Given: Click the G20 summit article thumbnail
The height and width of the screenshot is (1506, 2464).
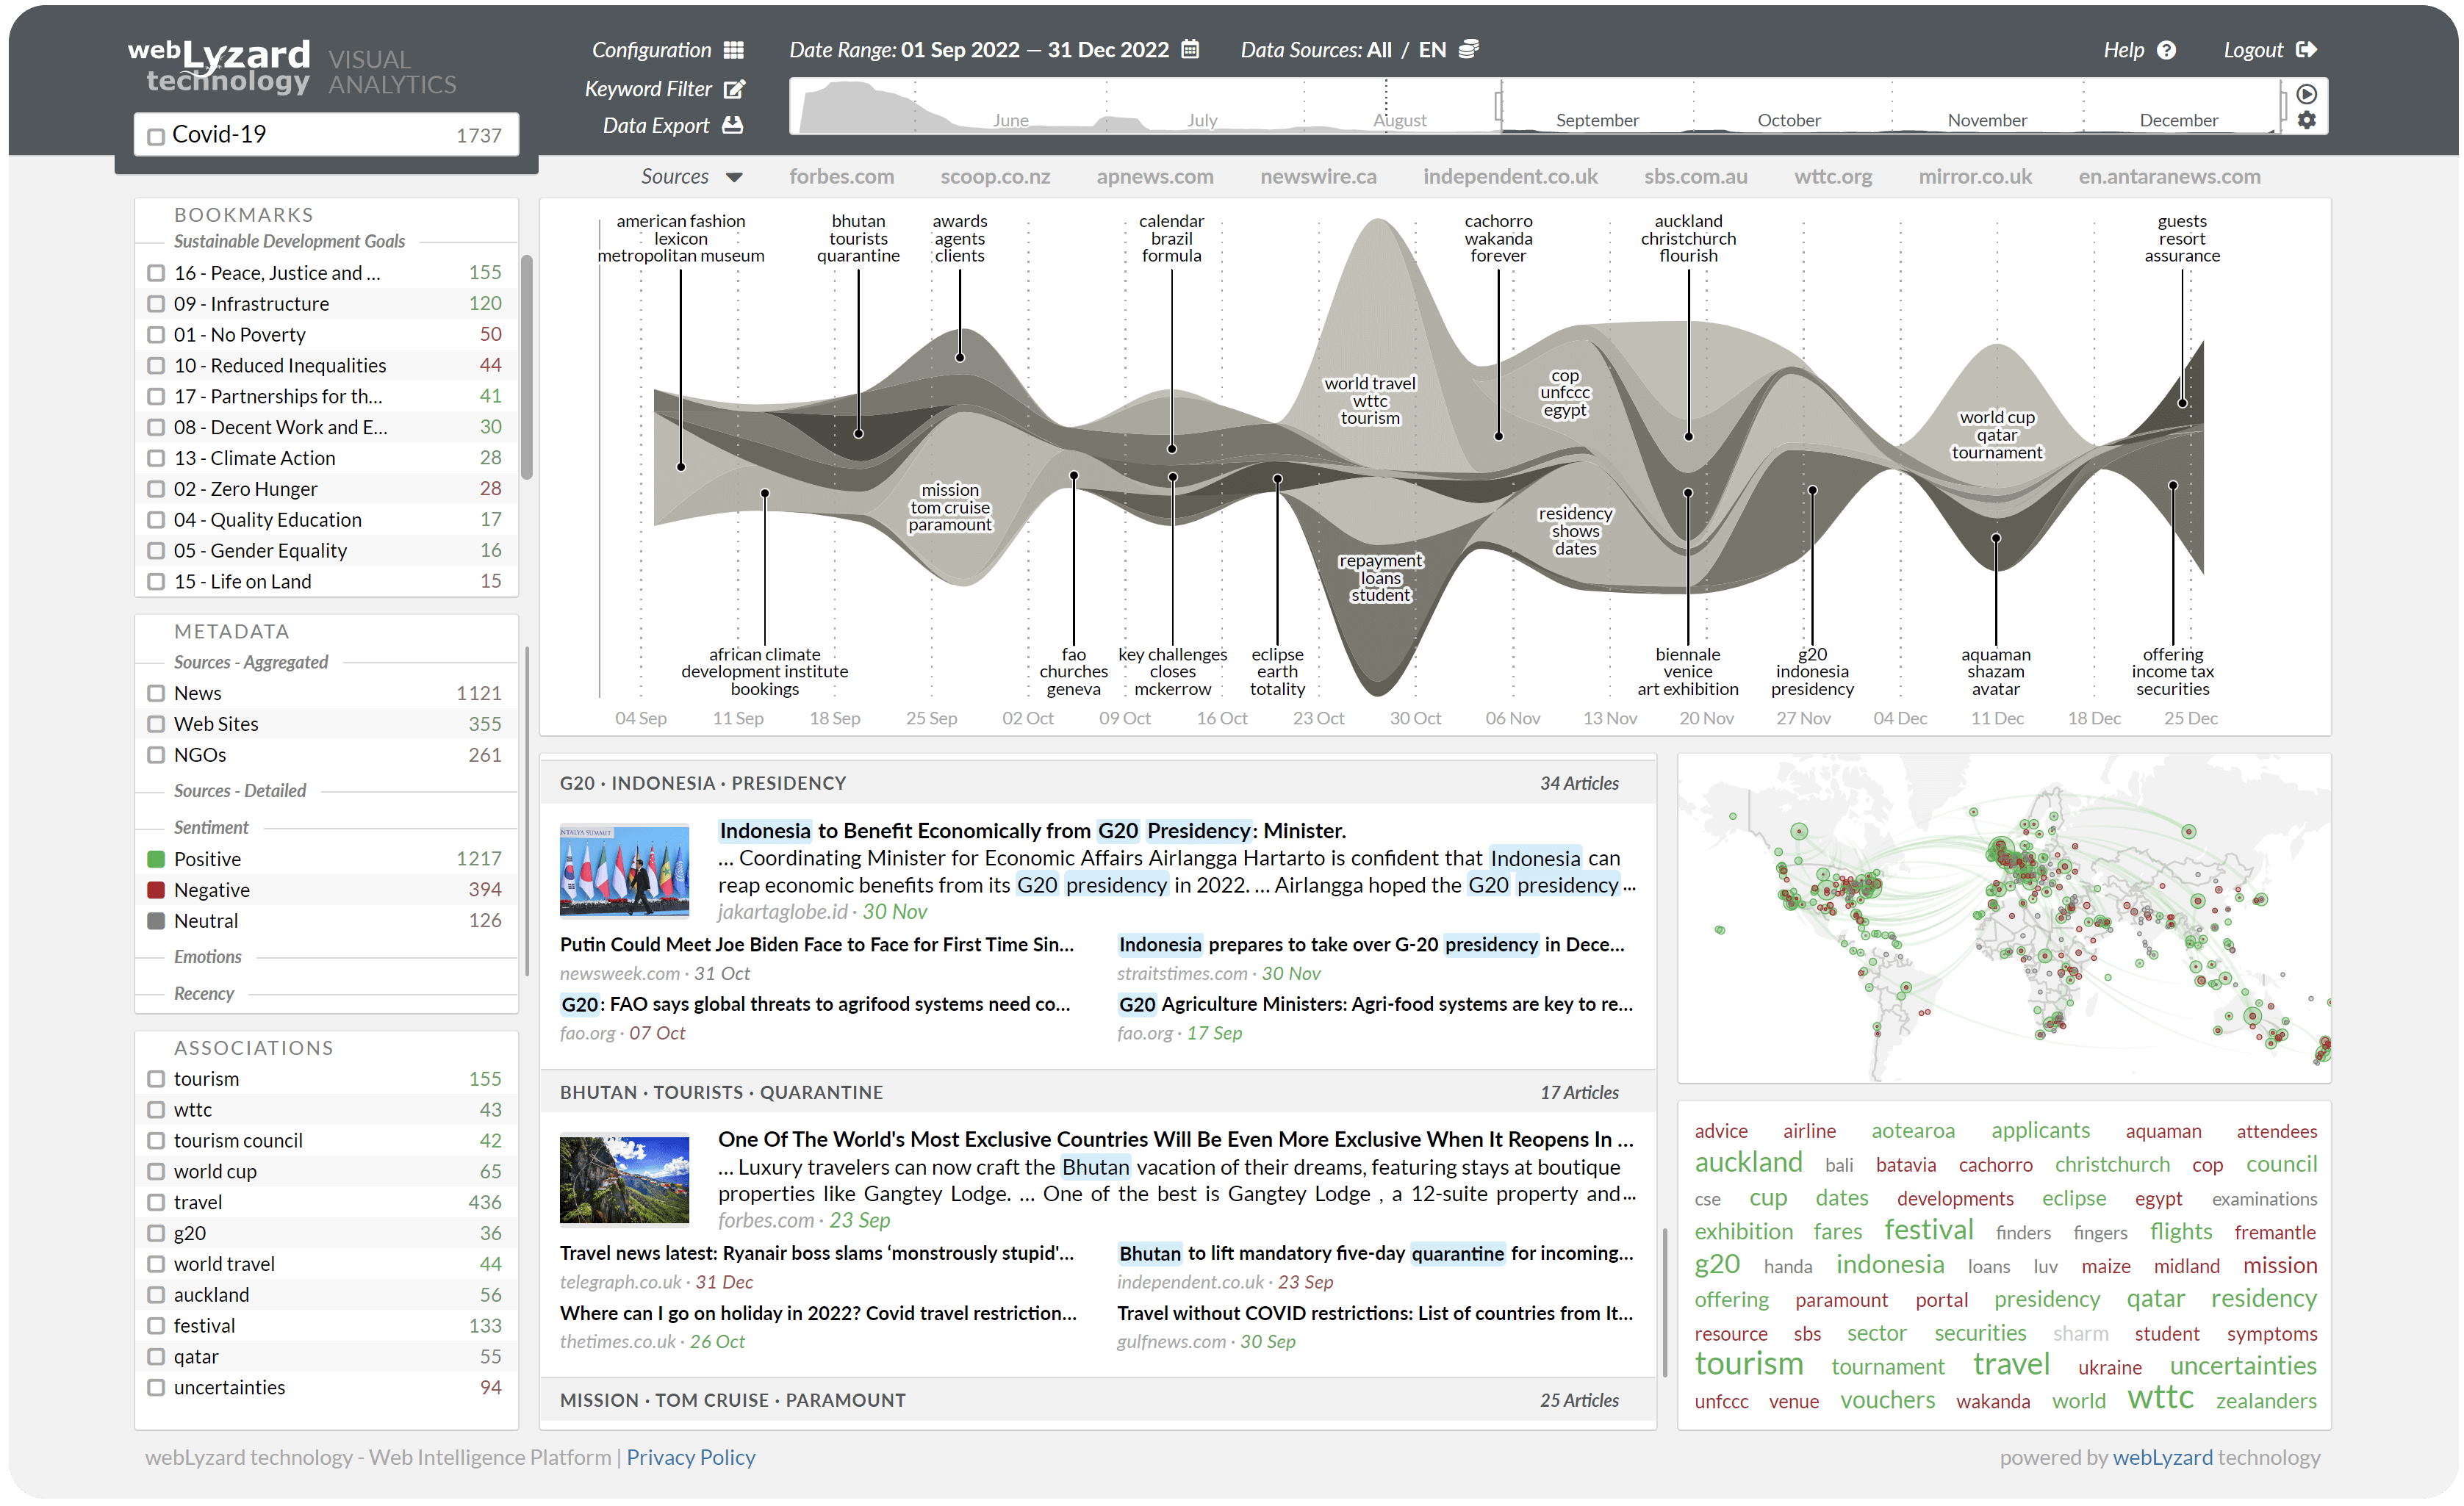Looking at the screenshot, I should point(624,870).
